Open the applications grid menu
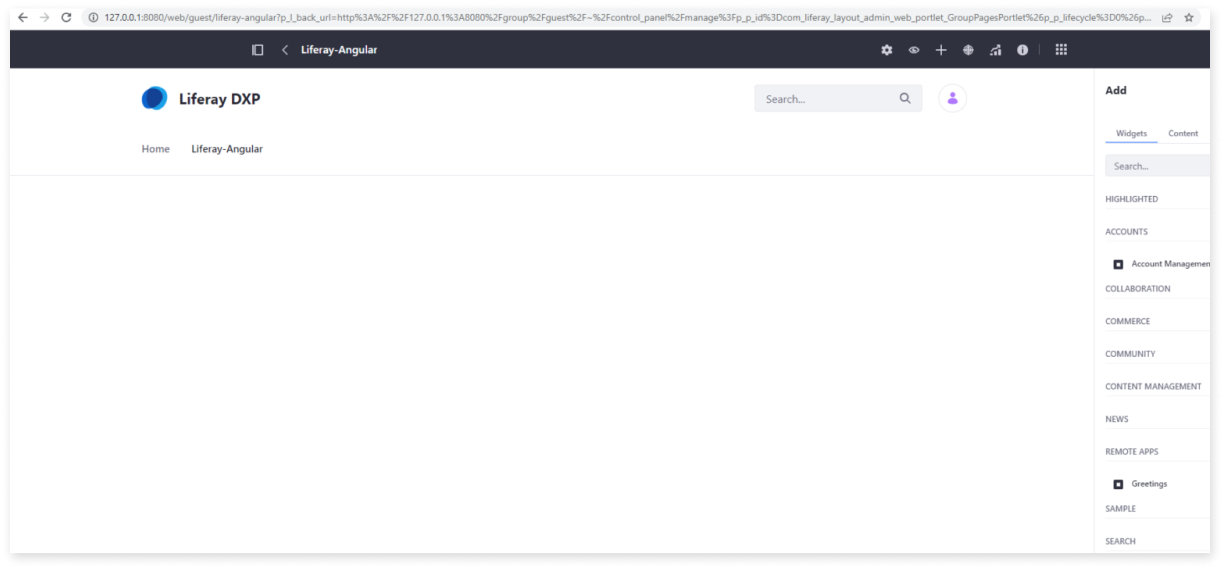 pyautogui.click(x=1061, y=50)
